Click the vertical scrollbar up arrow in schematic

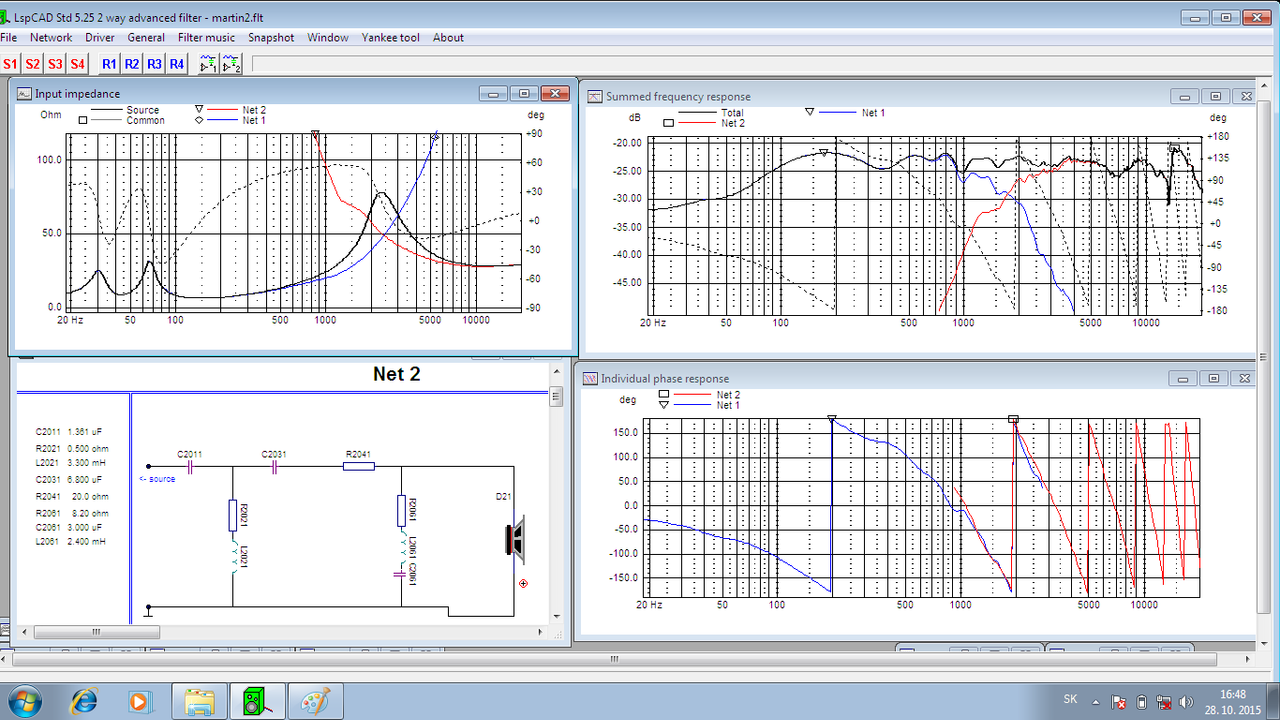[557, 371]
